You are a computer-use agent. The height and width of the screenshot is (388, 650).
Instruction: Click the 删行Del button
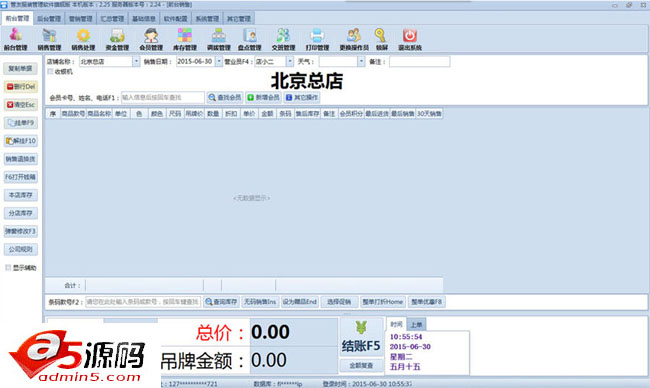point(21,87)
